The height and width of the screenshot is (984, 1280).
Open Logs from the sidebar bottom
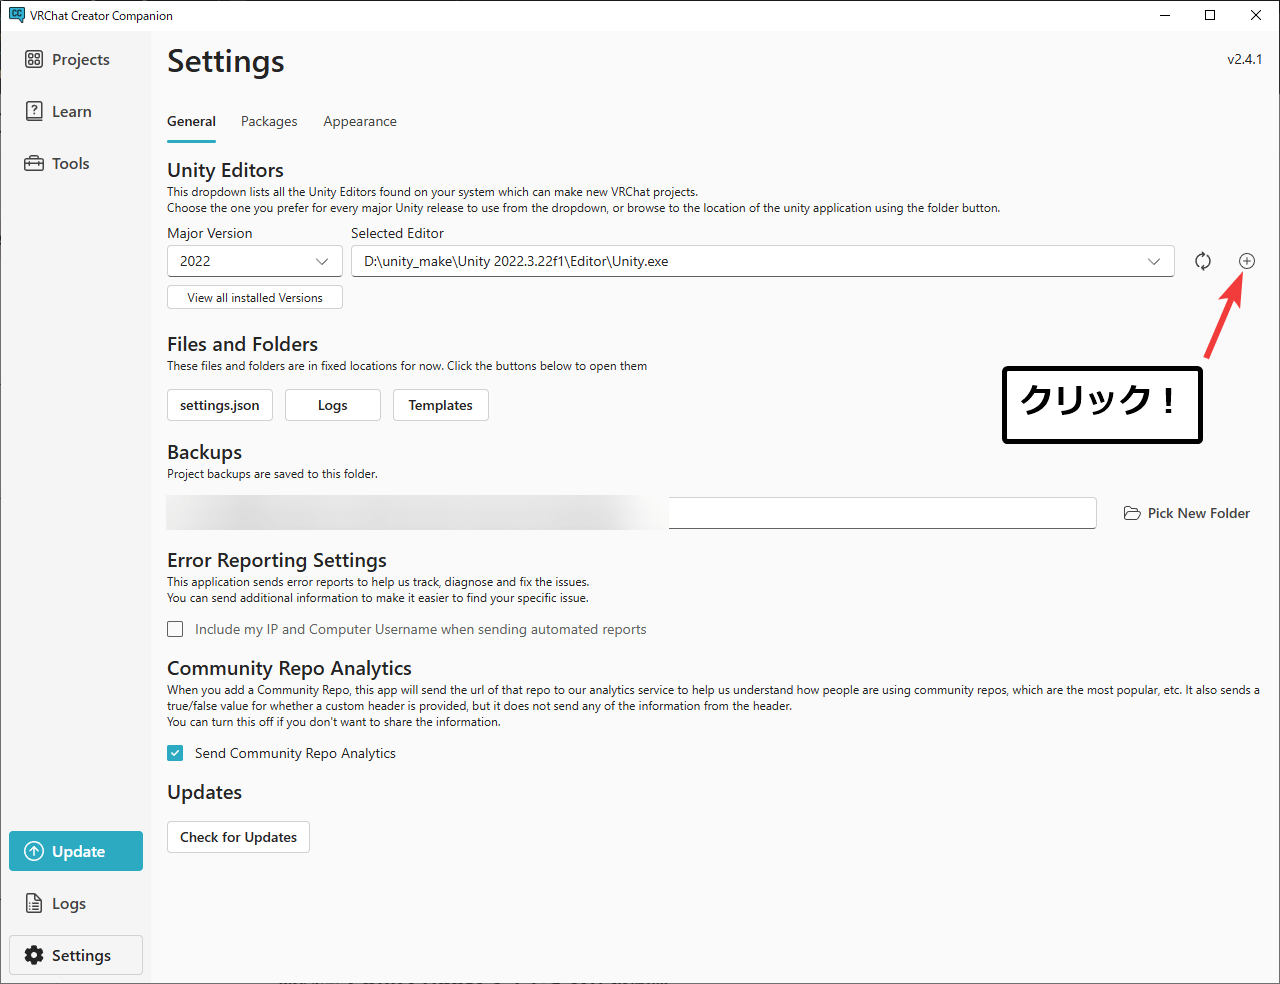pyautogui.click(x=76, y=903)
